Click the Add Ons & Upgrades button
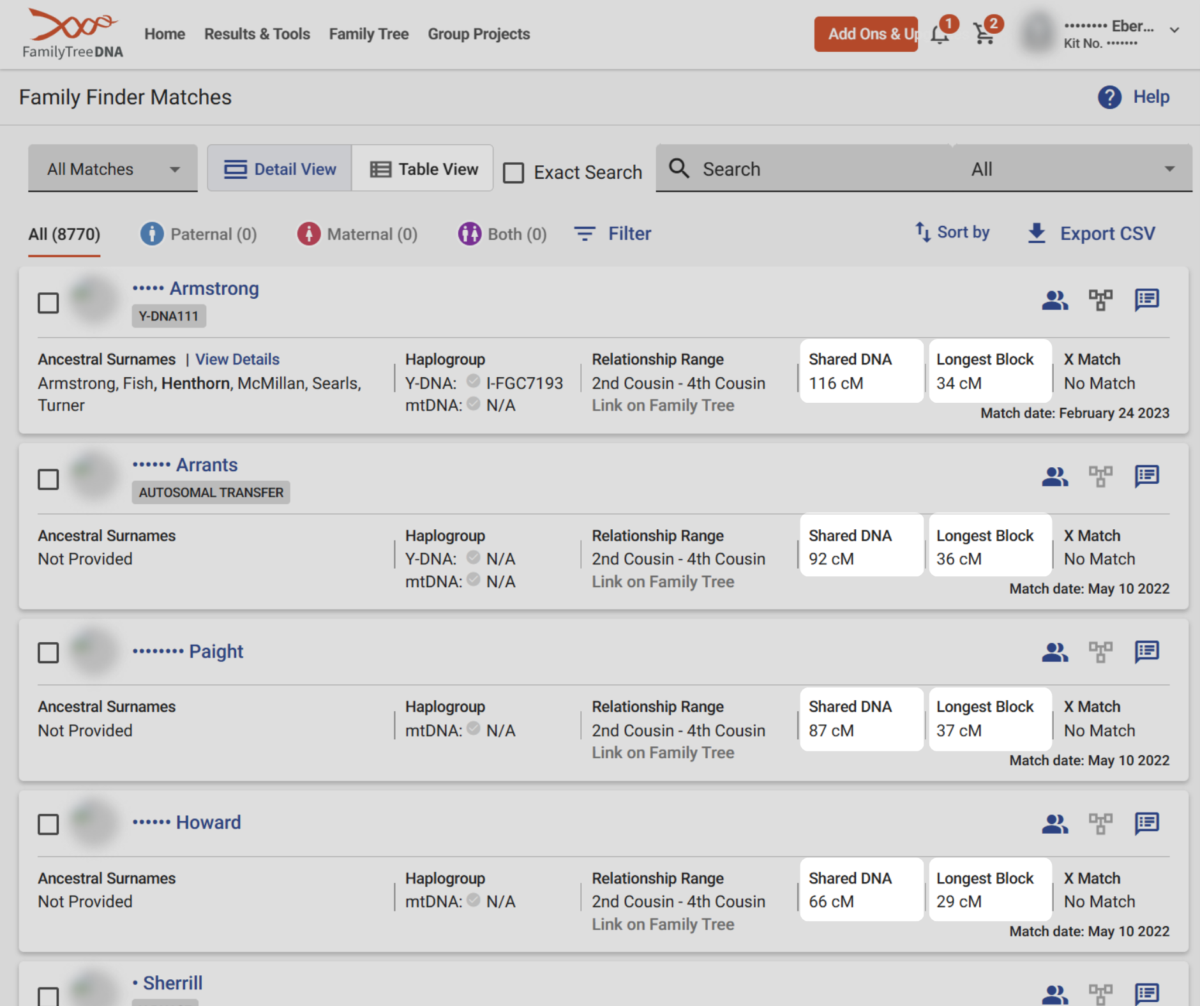The height and width of the screenshot is (1006, 1200). tap(866, 34)
